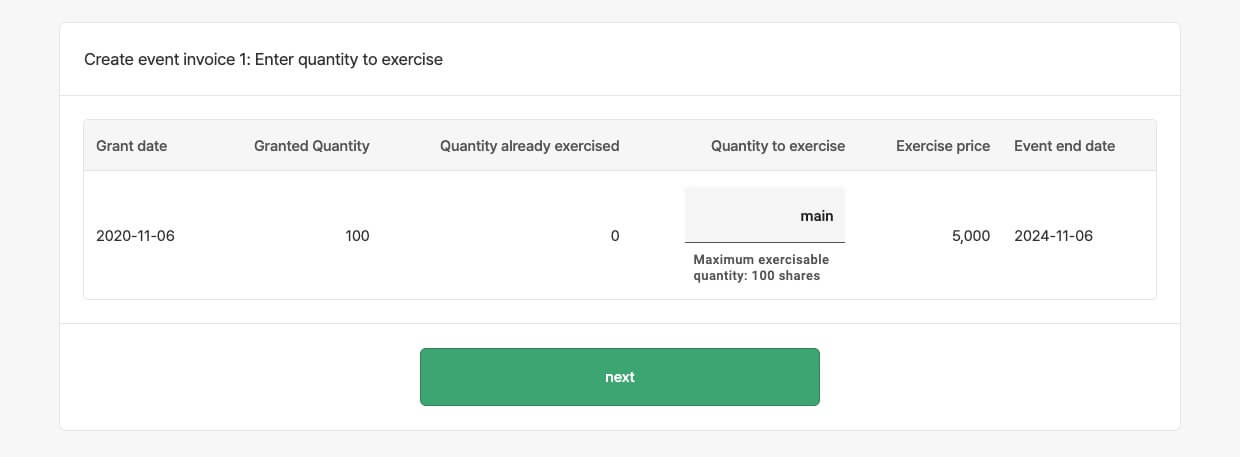Click empty footer area left of next button
This screenshot has height=457, width=1240.
[x=240, y=377]
